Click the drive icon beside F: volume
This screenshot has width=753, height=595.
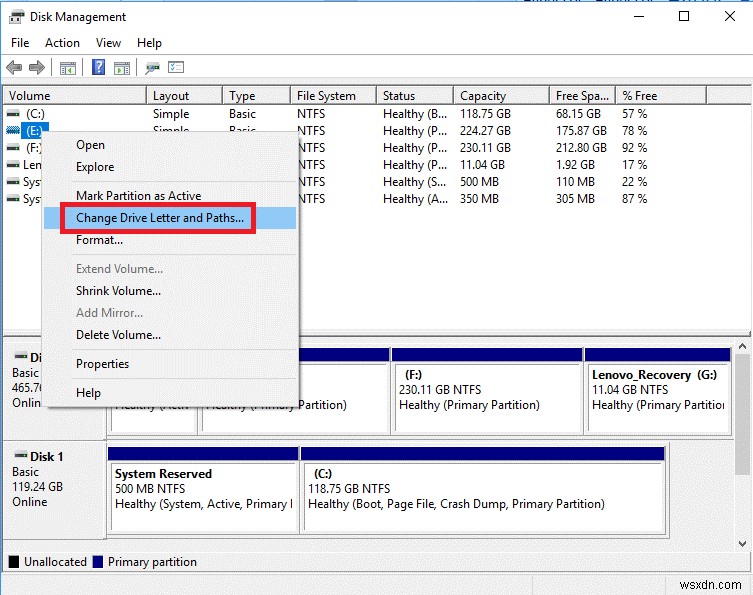click(13, 147)
